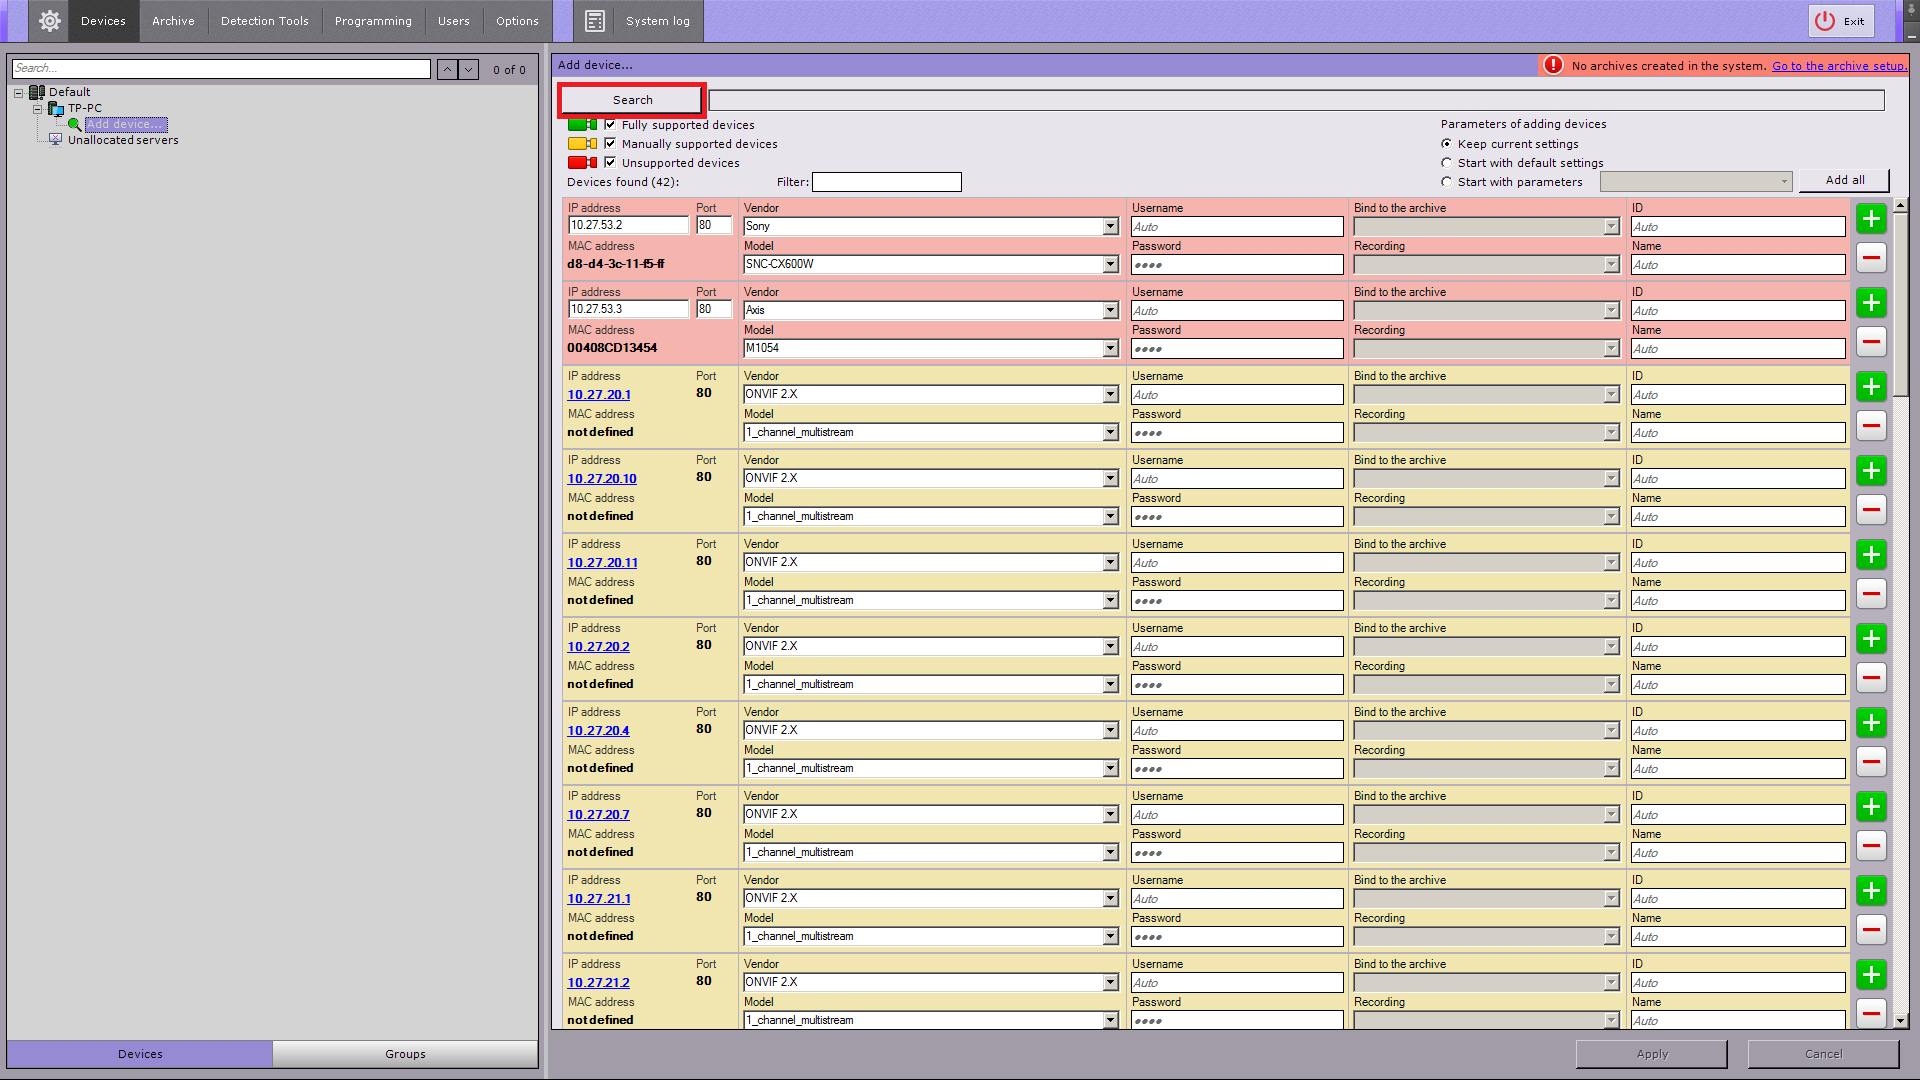
Task: Click red warning icon in archive notification
Action: tap(1553, 65)
